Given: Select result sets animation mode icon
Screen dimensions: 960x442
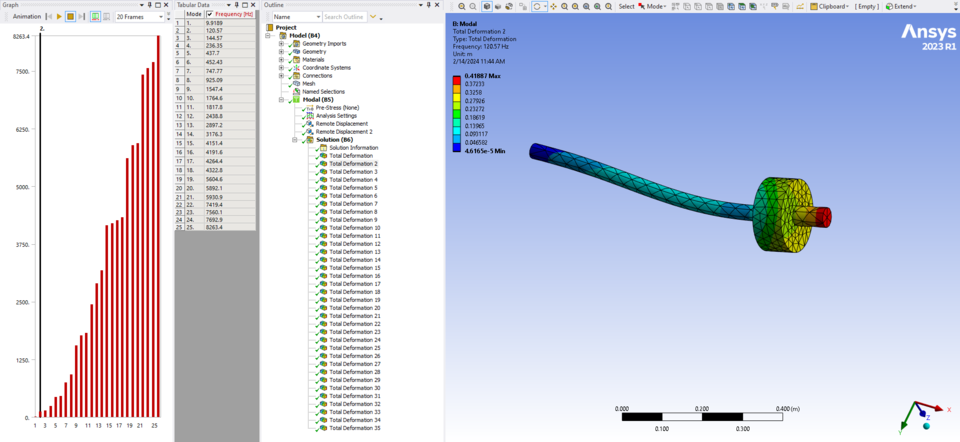Looking at the screenshot, I should click(107, 17).
